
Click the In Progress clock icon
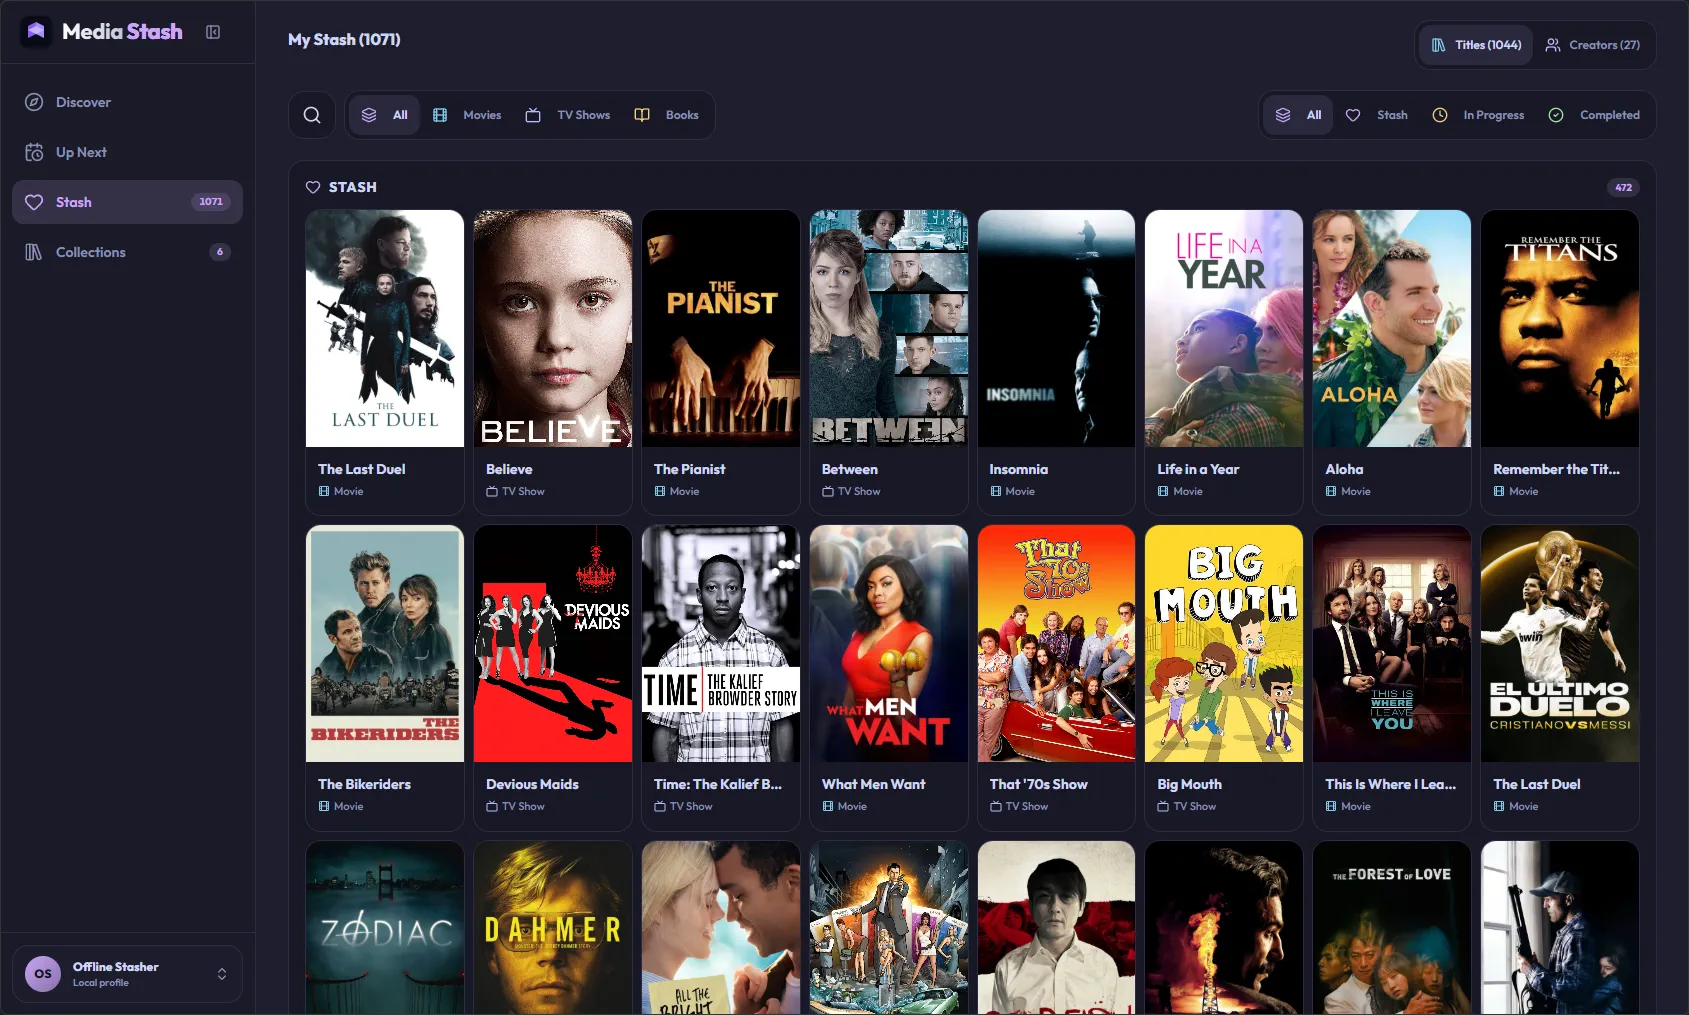tap(1440, 115)
